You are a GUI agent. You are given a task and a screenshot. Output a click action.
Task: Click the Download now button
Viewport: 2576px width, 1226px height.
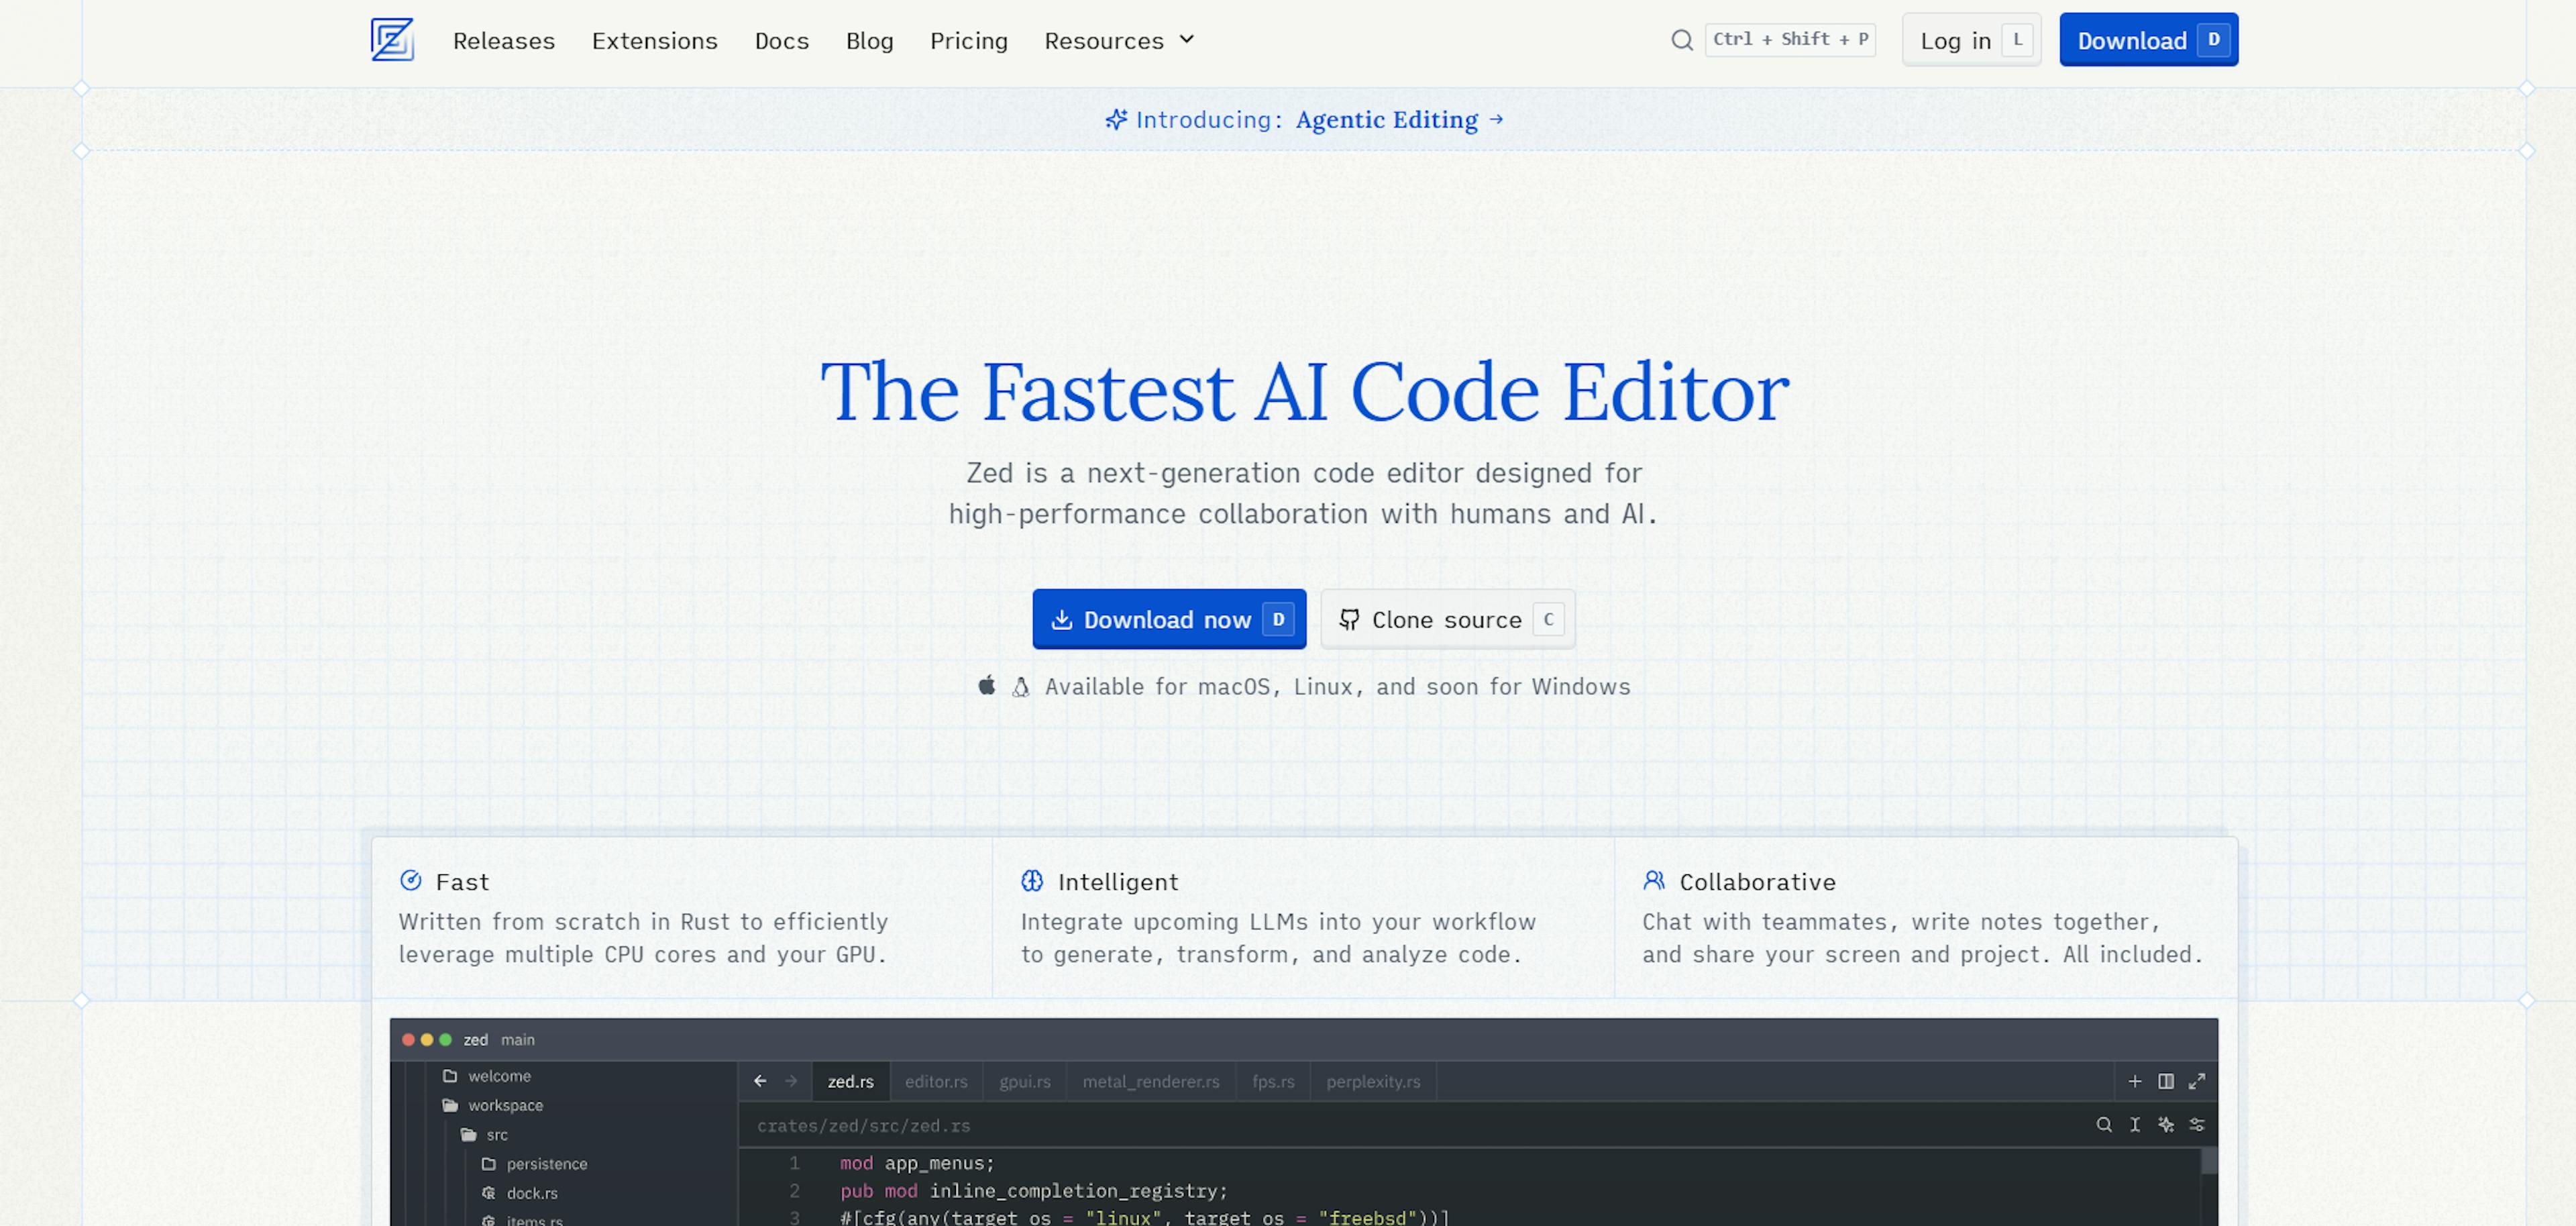tap(1168, 619)
